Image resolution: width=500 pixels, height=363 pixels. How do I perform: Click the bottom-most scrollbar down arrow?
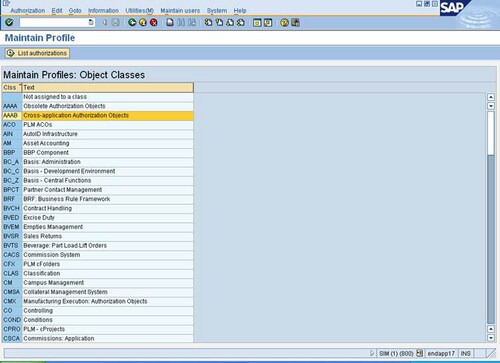tap(491, 338)
